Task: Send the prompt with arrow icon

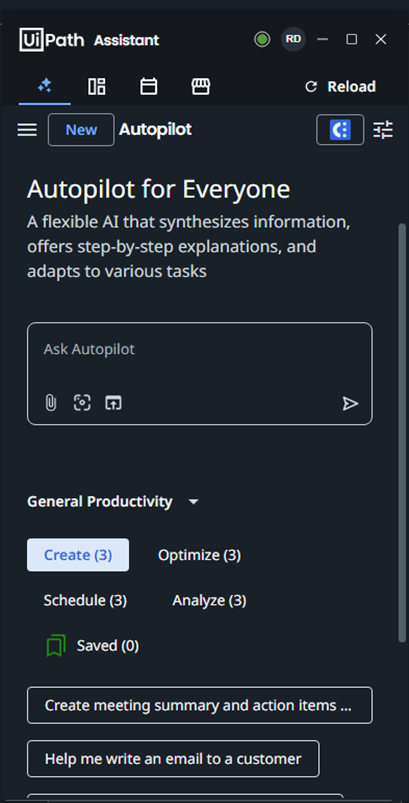Action: click(350, 404)
